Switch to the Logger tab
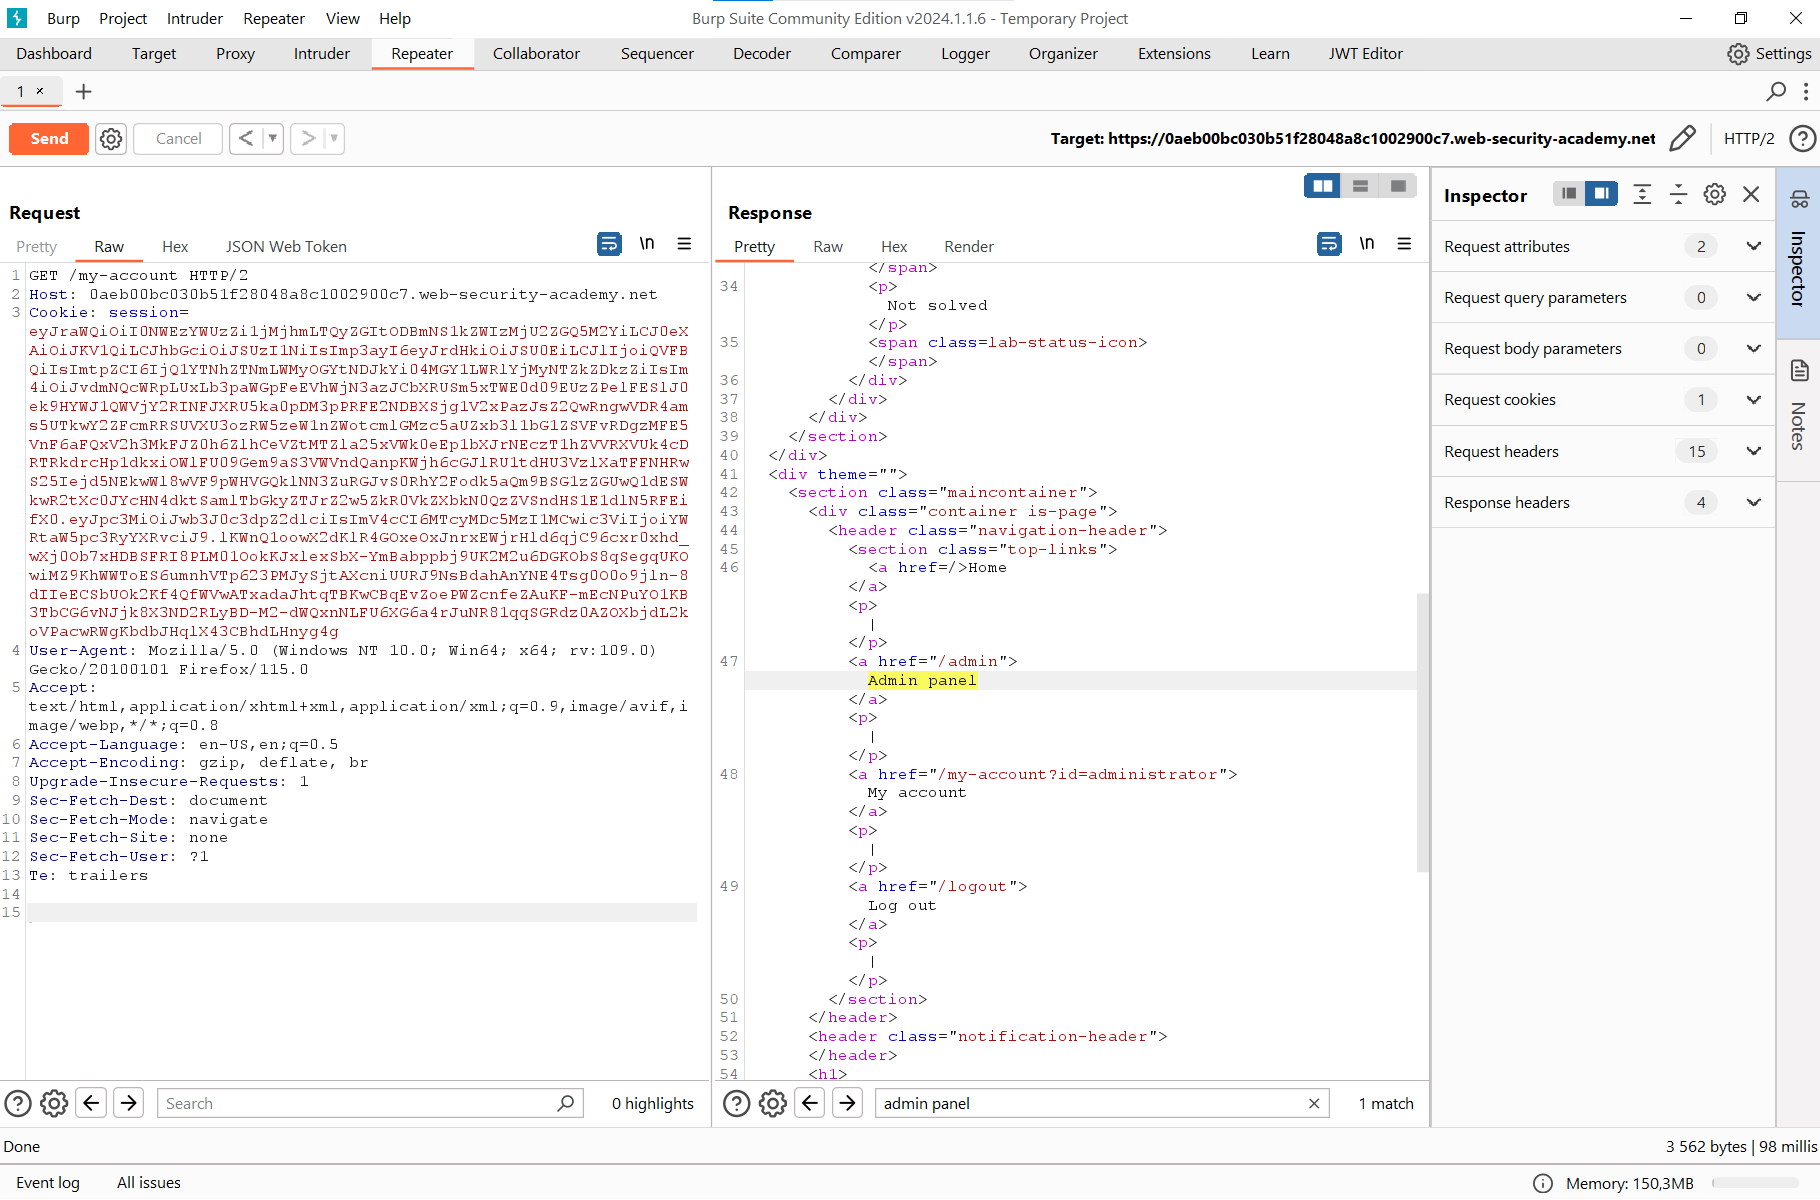Viewport: 1820px width, 1200px height. 965,54
